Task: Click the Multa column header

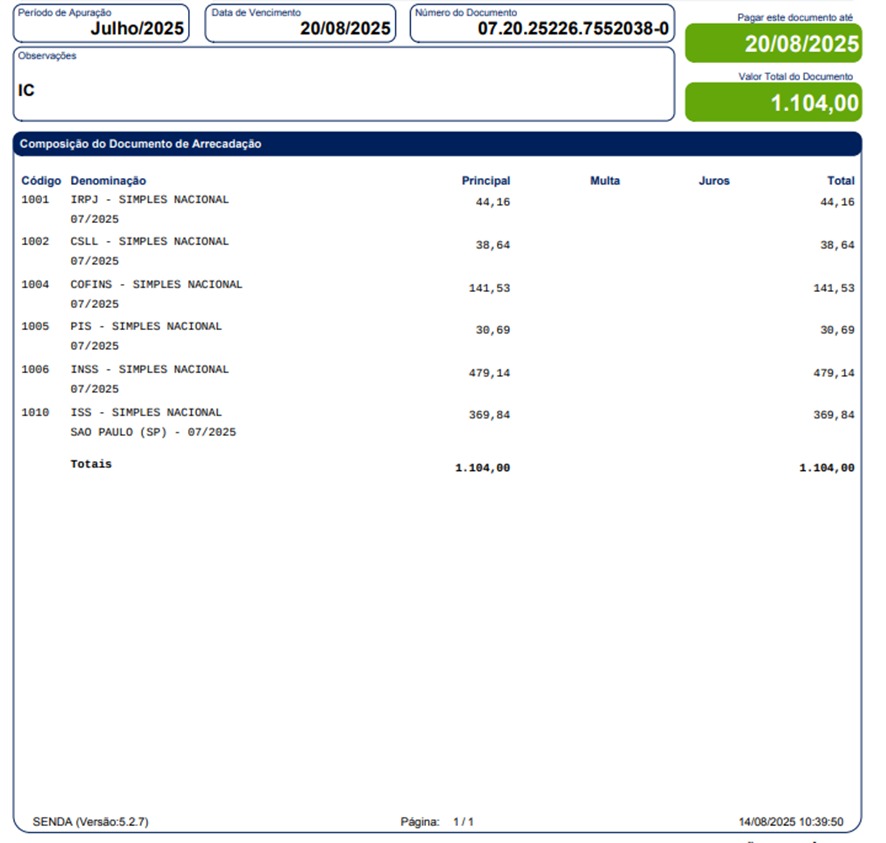Action: point(604,181)
